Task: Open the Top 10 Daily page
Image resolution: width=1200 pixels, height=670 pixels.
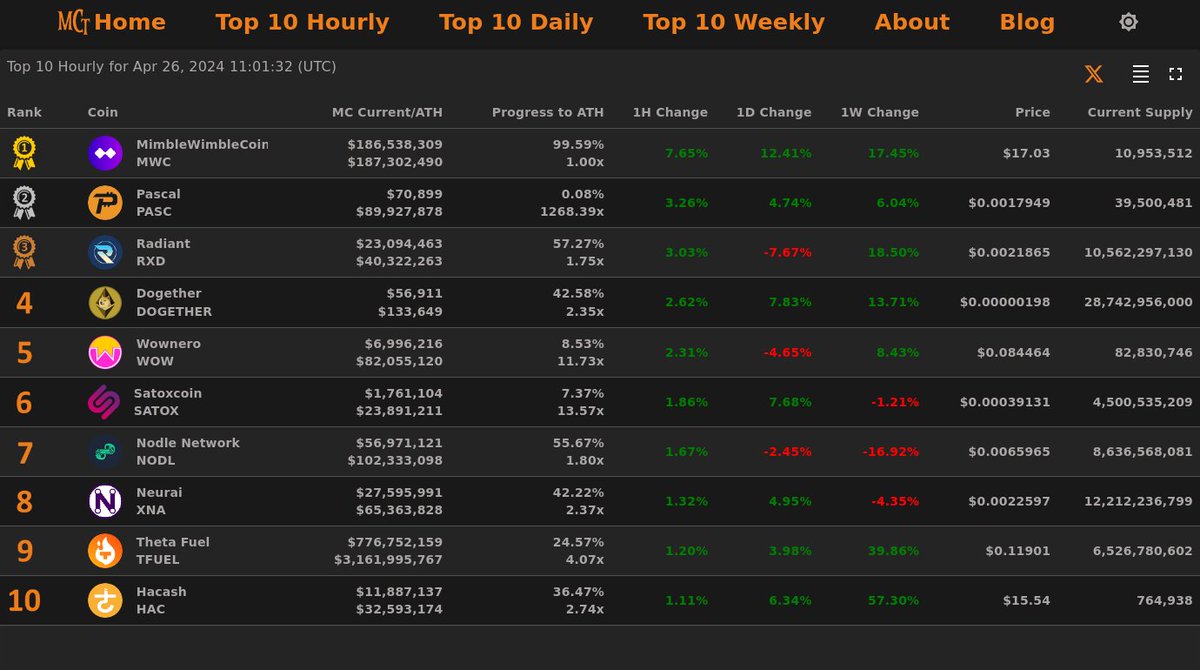Action: coord(516,22)
